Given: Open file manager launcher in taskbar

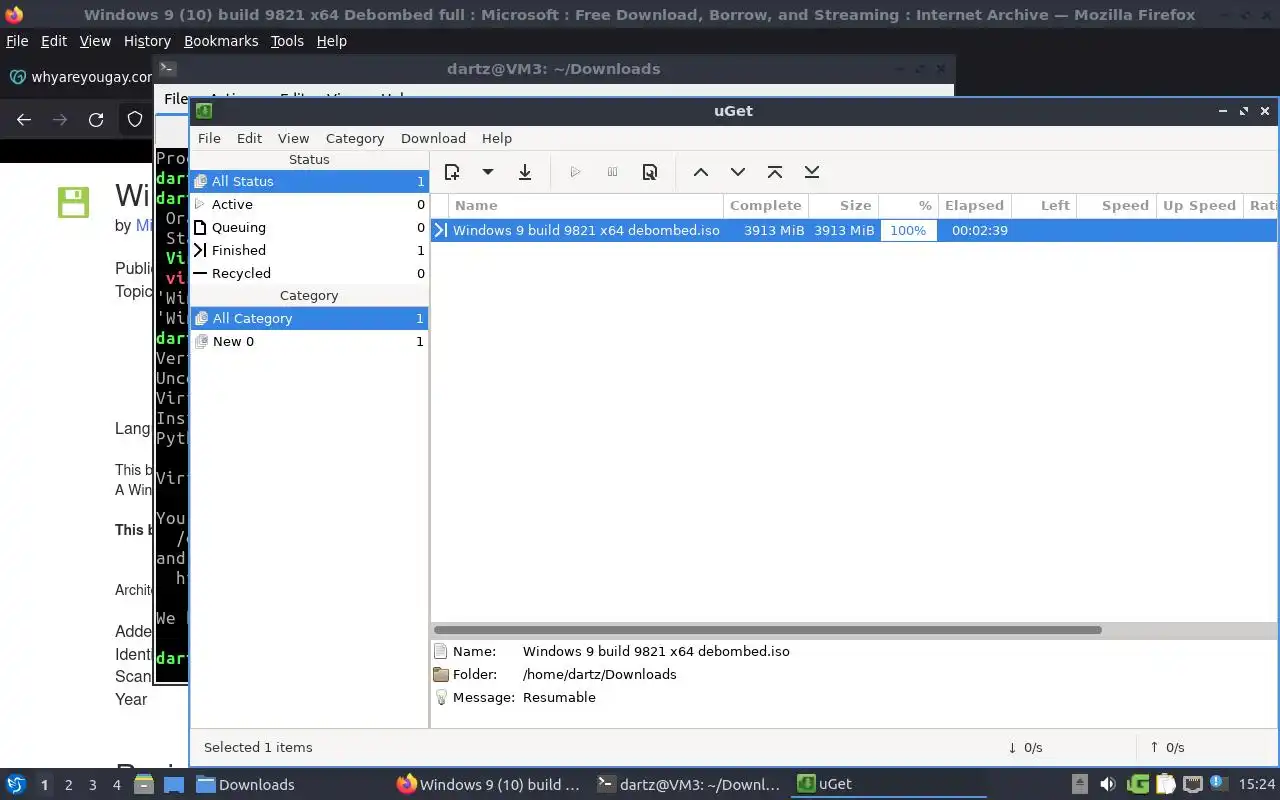Looking at the screenshot, I should [144, 785].
